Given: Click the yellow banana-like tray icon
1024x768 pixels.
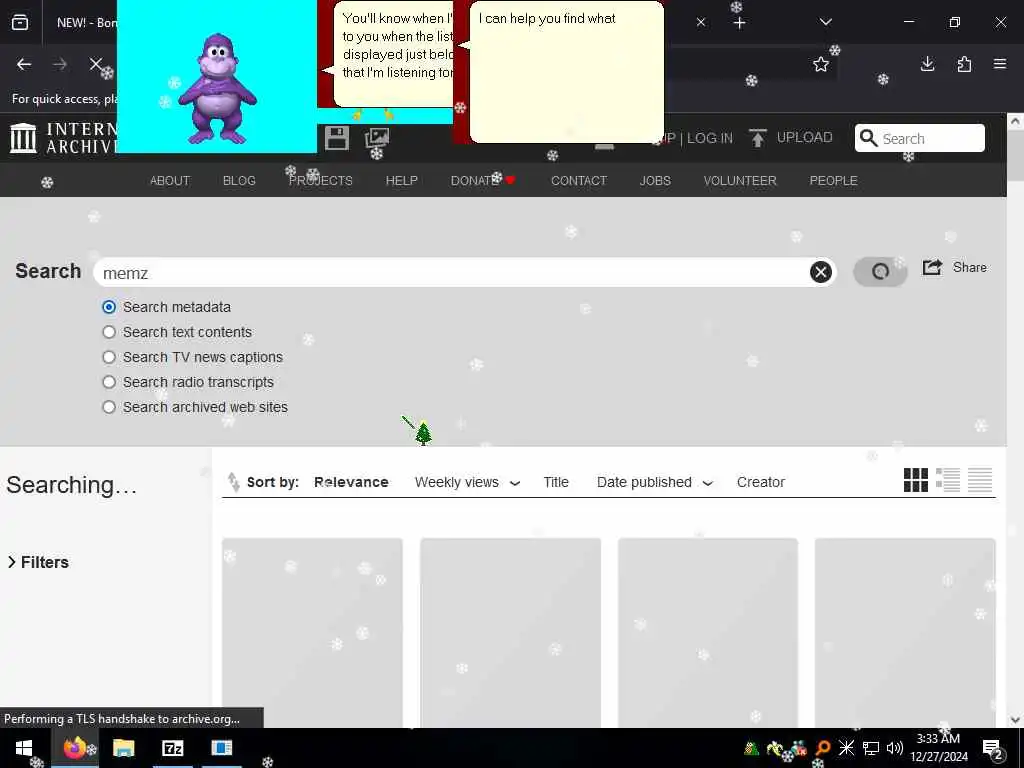Looking at the screenshot, I should click(775, 748).
